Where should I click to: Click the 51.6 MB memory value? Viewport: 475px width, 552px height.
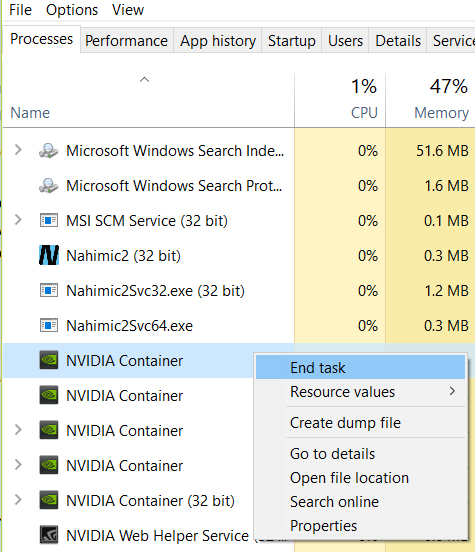pos(442,151)
